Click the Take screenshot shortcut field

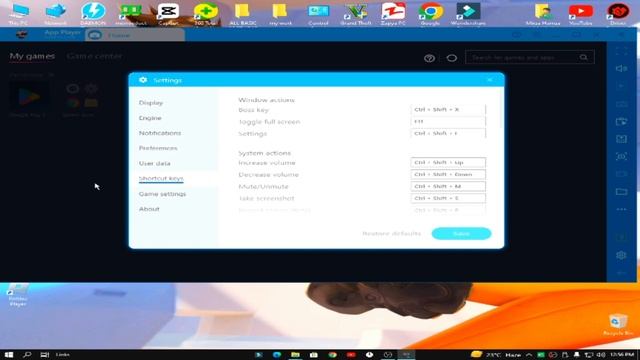[448, 198]
